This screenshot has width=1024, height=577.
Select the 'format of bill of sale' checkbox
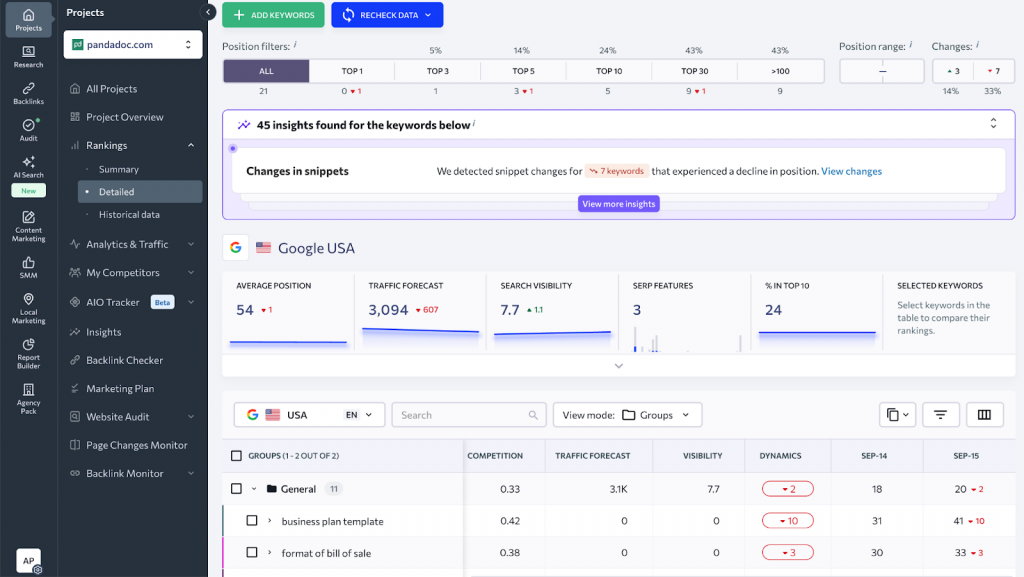point(252,552)
